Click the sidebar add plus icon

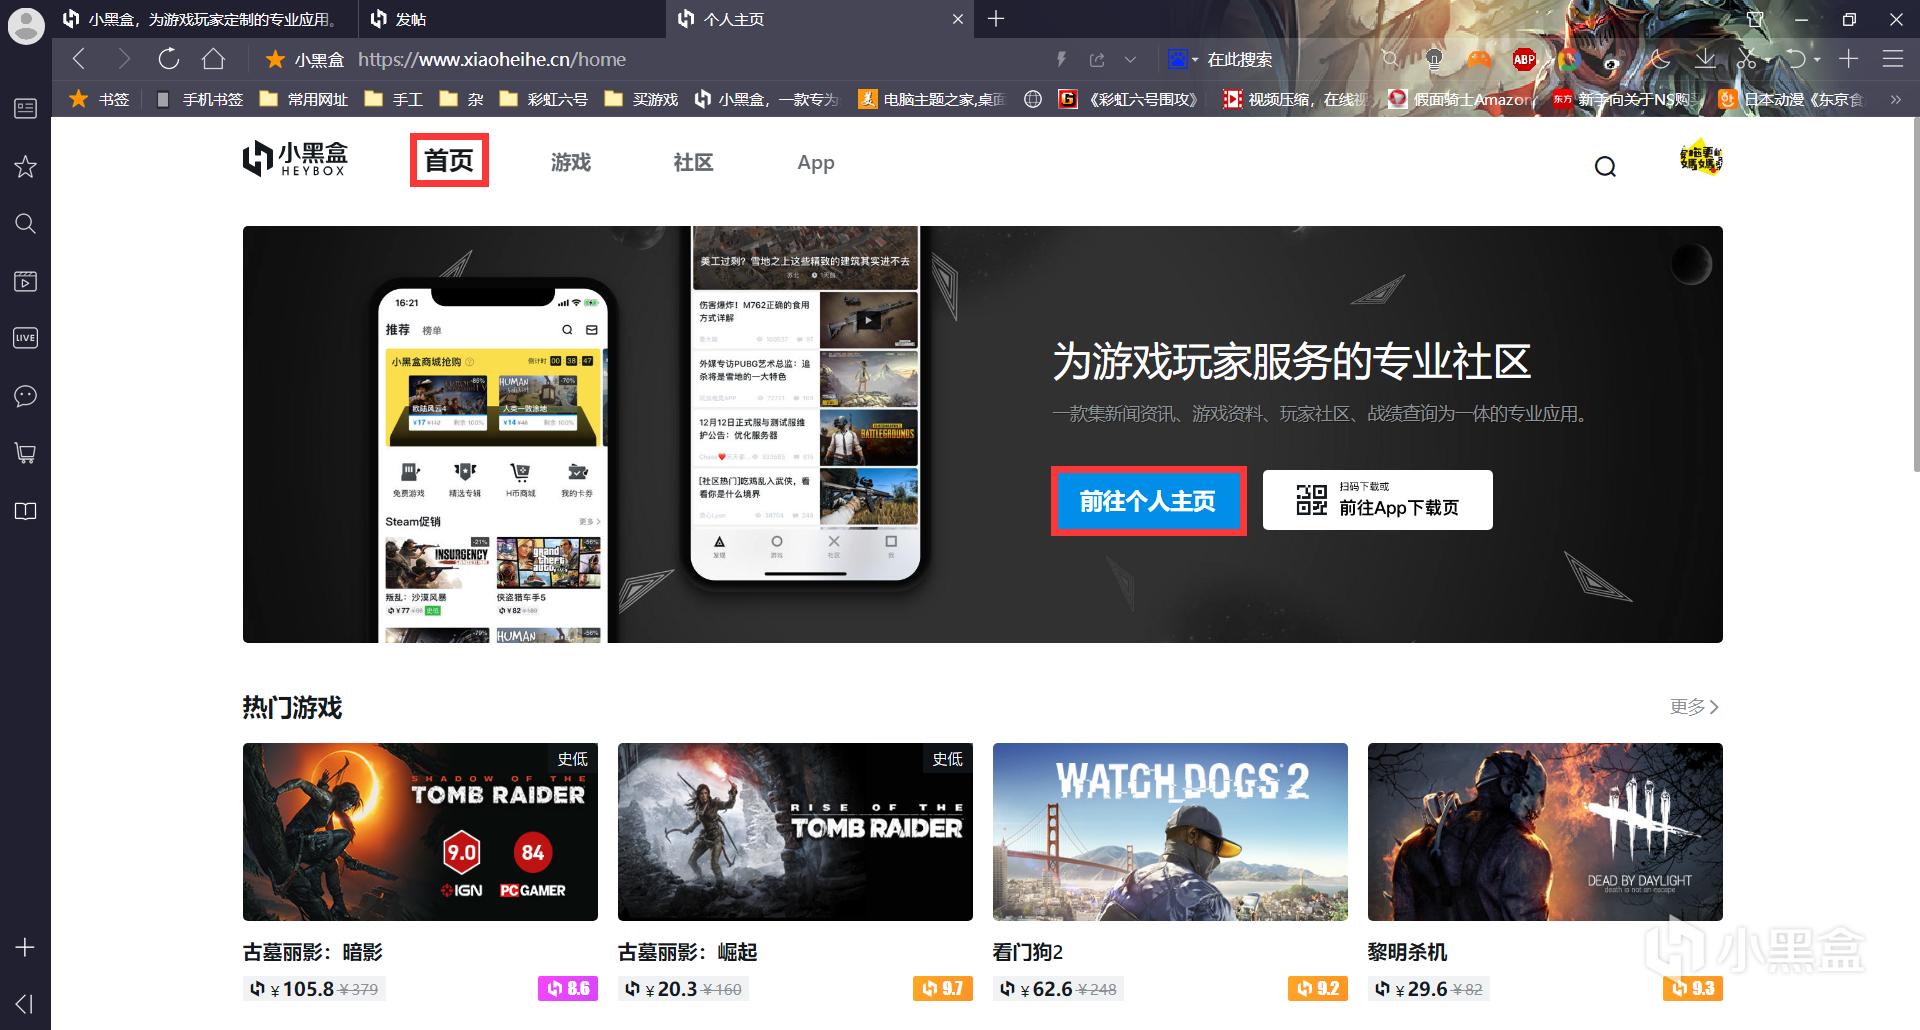[25, 947]
